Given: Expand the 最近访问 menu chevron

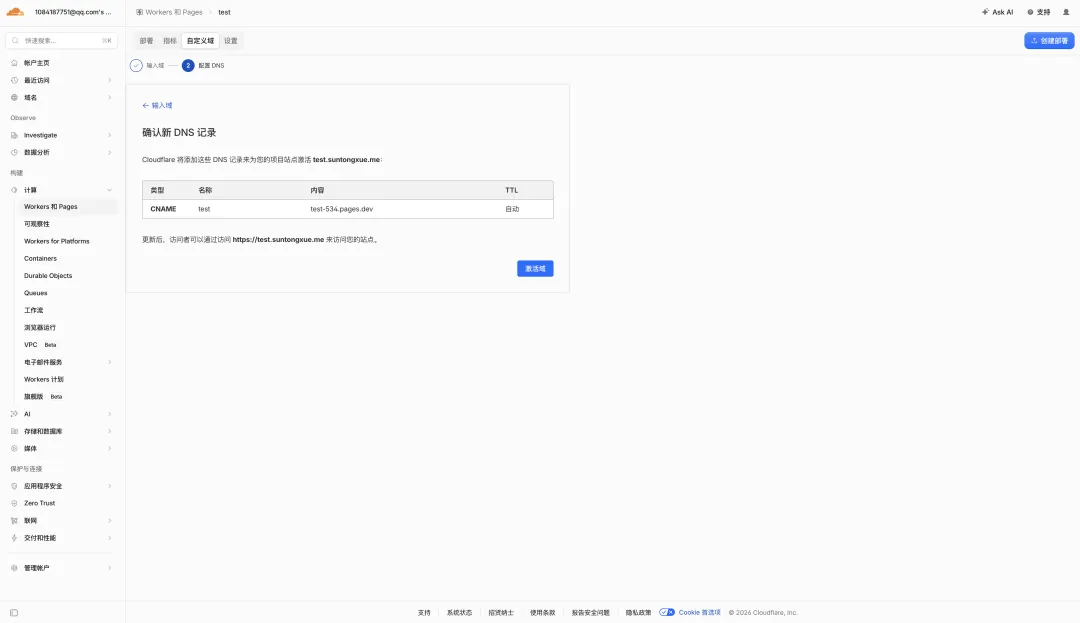Looking at the screenshot, I should (x=110, y=81).
